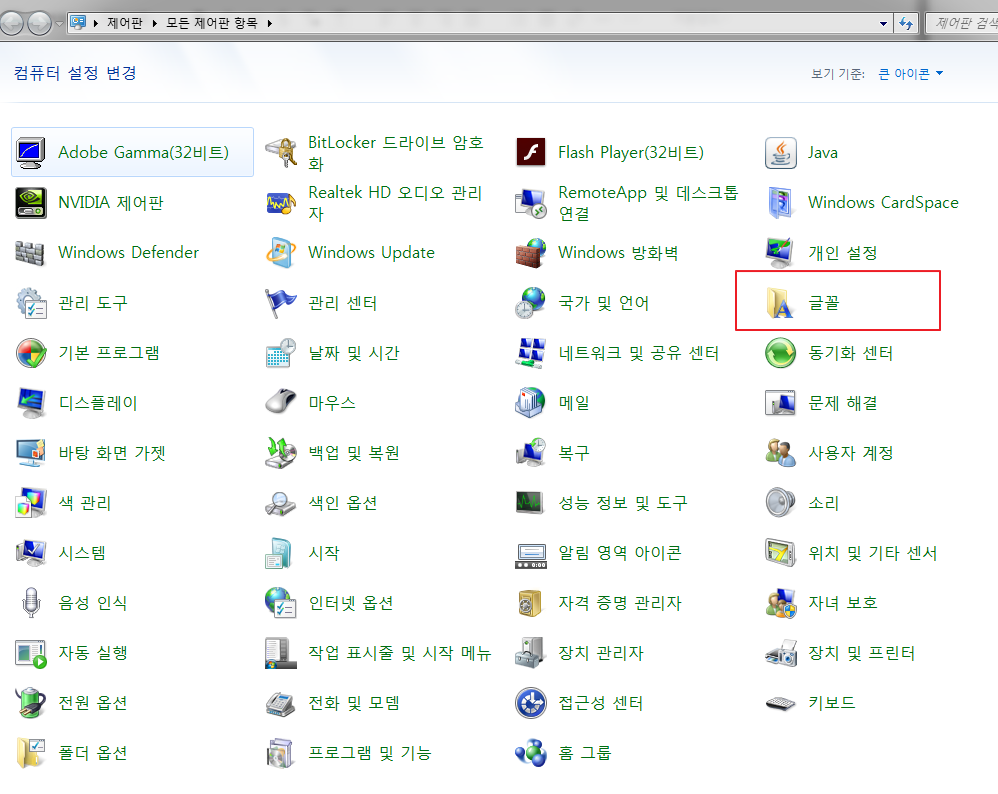998x794 pixels.
Task: Open the 바탕 화면 가젯 icon
Action: pyautogui.click(x=31, y=453)
